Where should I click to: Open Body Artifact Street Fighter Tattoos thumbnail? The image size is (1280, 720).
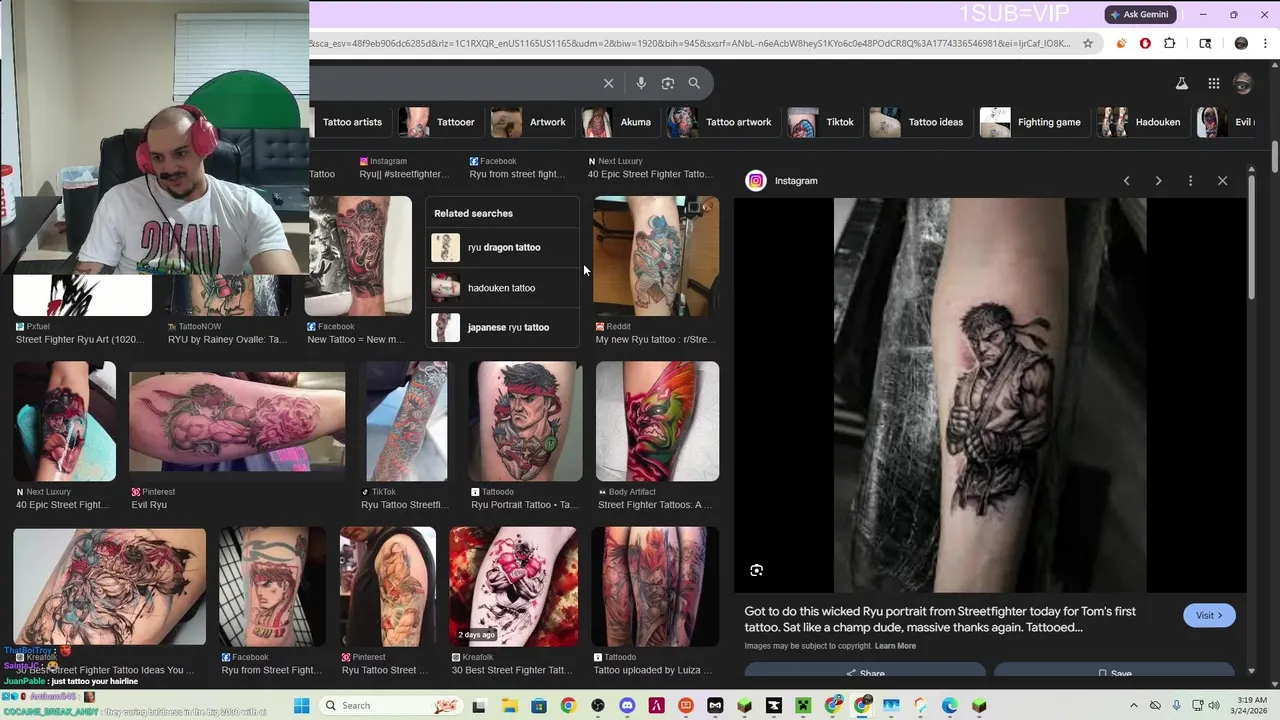(x=657, y=421)
